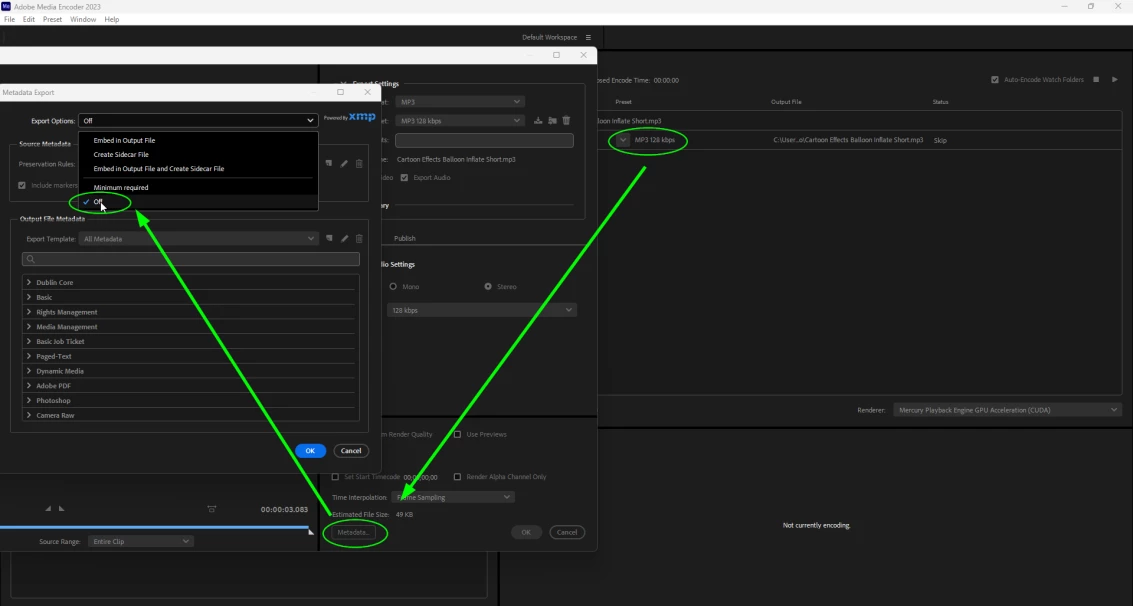Click the Import Presets icon in Export Settings
The width and height of the screenshot is (1133, 606).
click(x=552, y=121)
